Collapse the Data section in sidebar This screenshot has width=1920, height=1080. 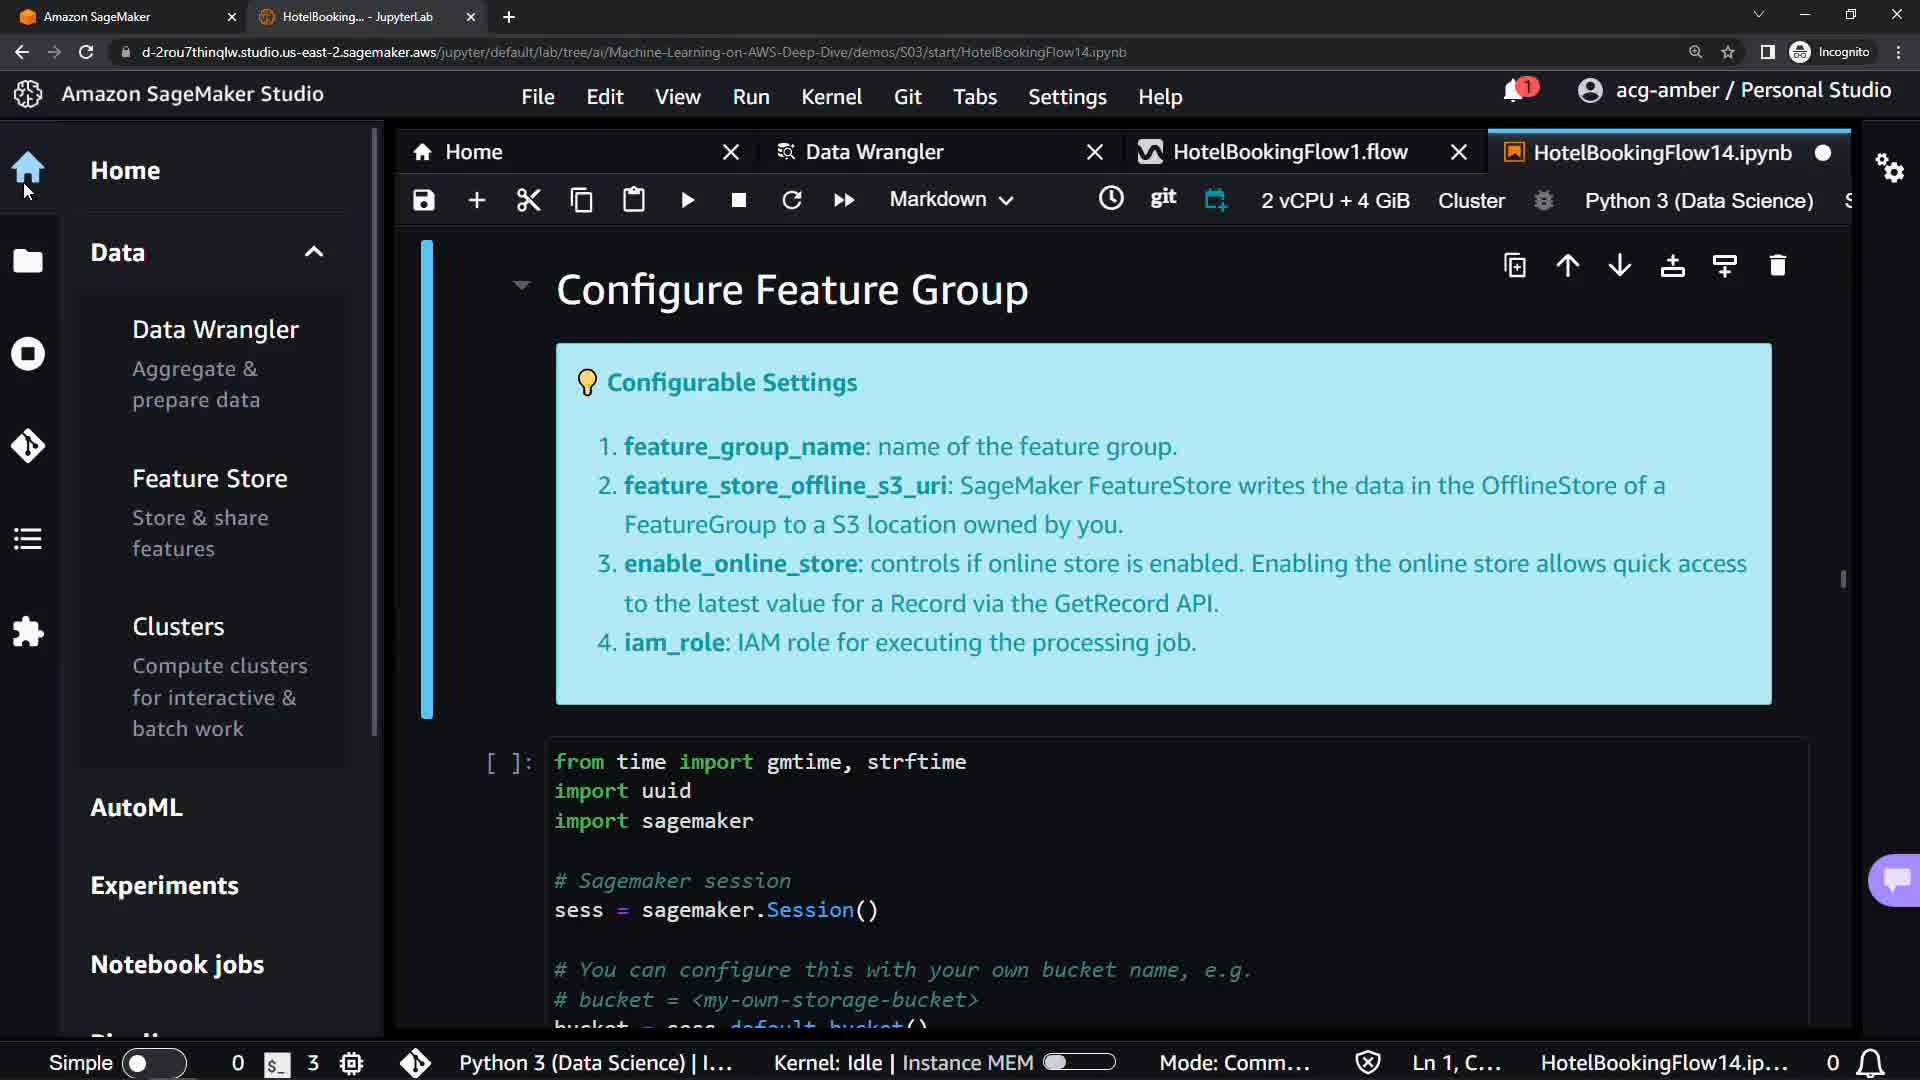click(x=314, y=252)
